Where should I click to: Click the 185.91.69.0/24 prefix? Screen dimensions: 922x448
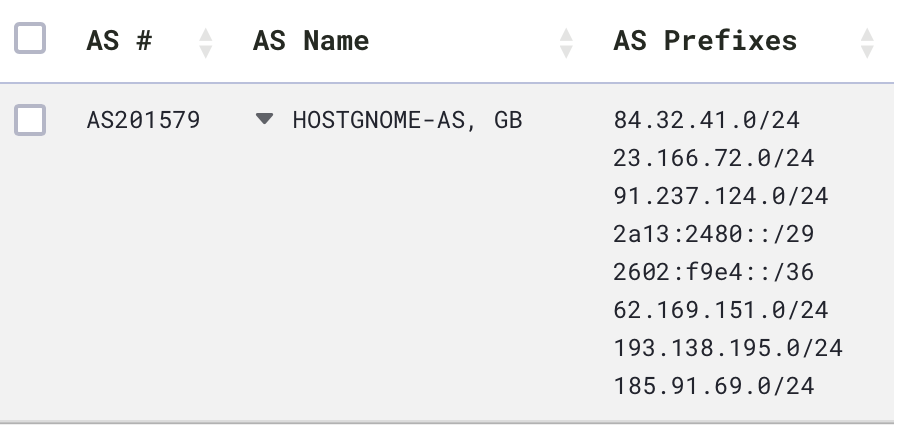coord(714,386)
